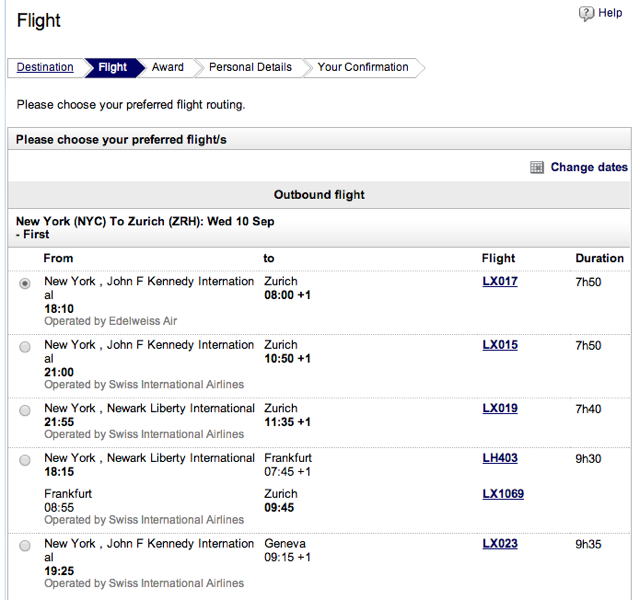Image resolution: width=640 pixels, height=600 pixels.
Task: Select the LX019 Newark flight radio option
Action: click(25, 410)
